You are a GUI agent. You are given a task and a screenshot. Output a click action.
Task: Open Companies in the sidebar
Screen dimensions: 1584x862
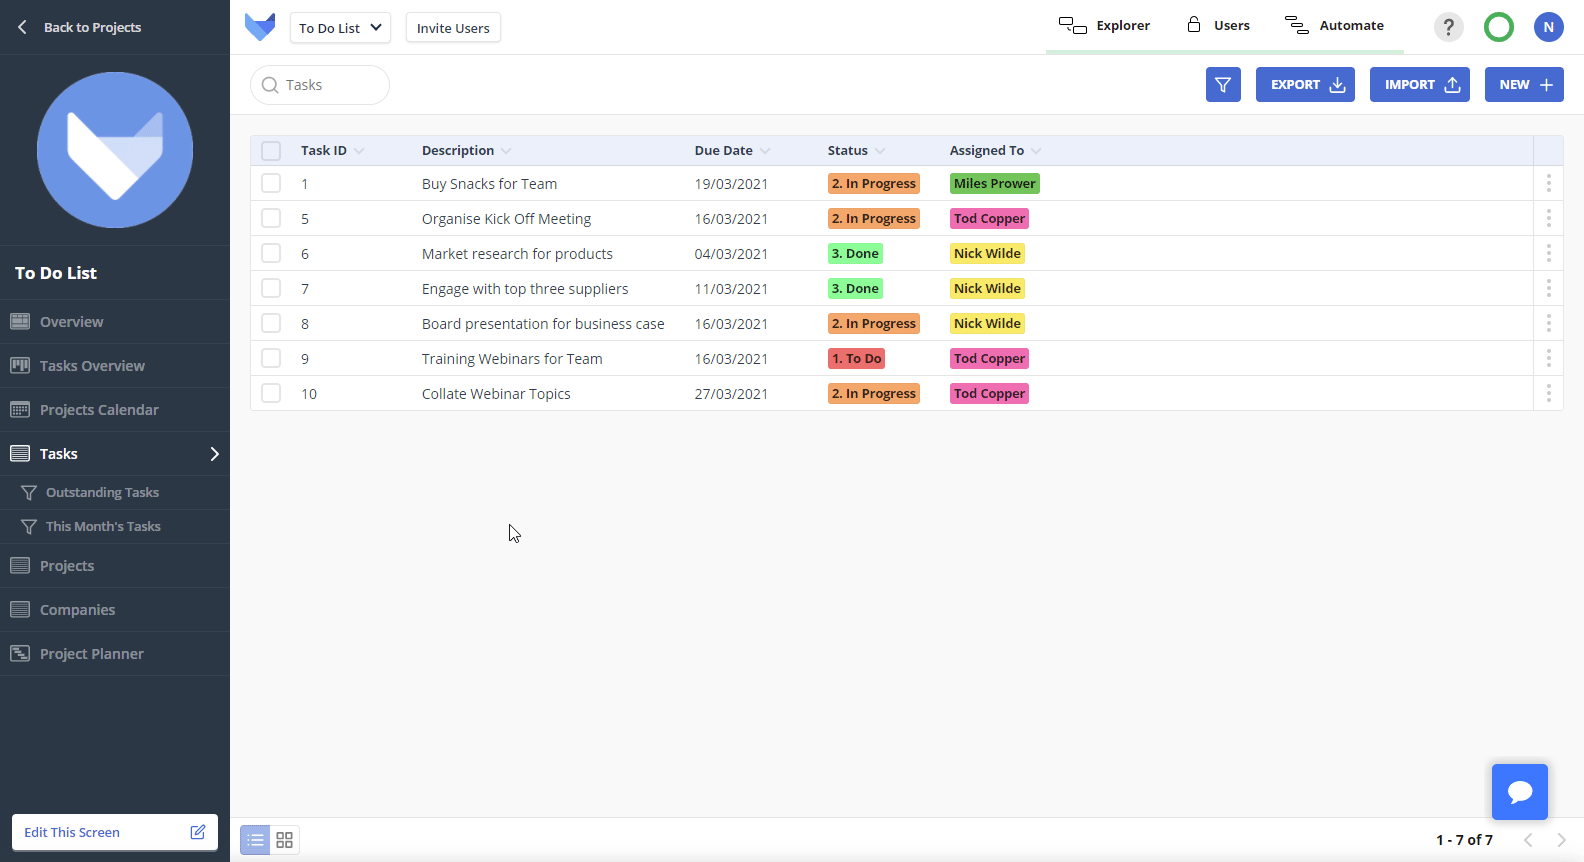(x=115, y=610)
